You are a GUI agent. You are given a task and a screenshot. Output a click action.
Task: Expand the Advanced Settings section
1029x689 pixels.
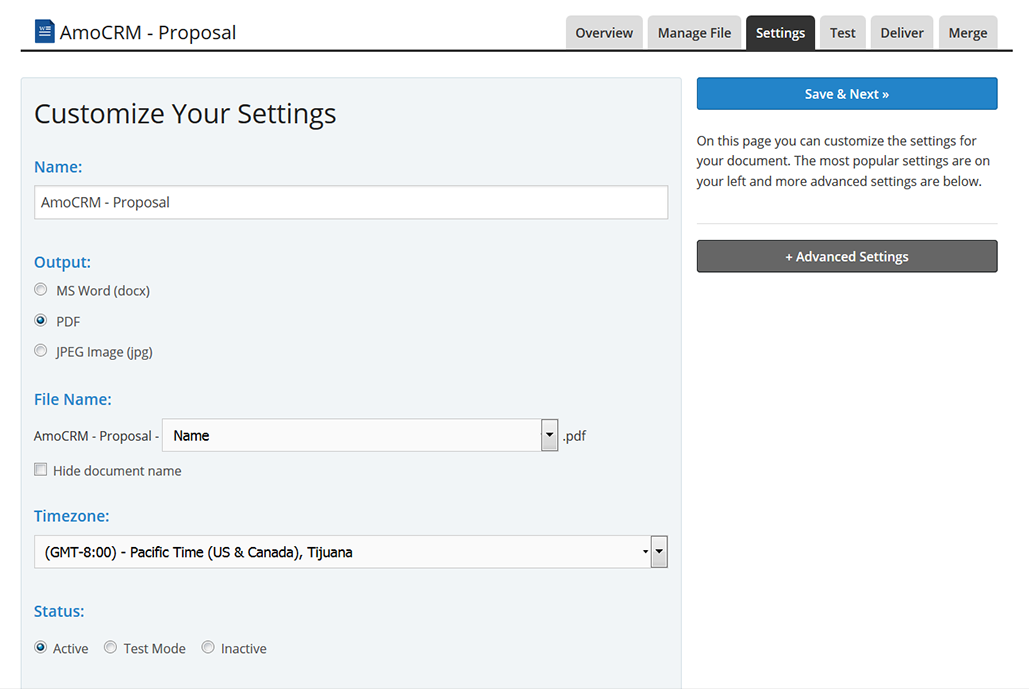[x=846, y=257]
